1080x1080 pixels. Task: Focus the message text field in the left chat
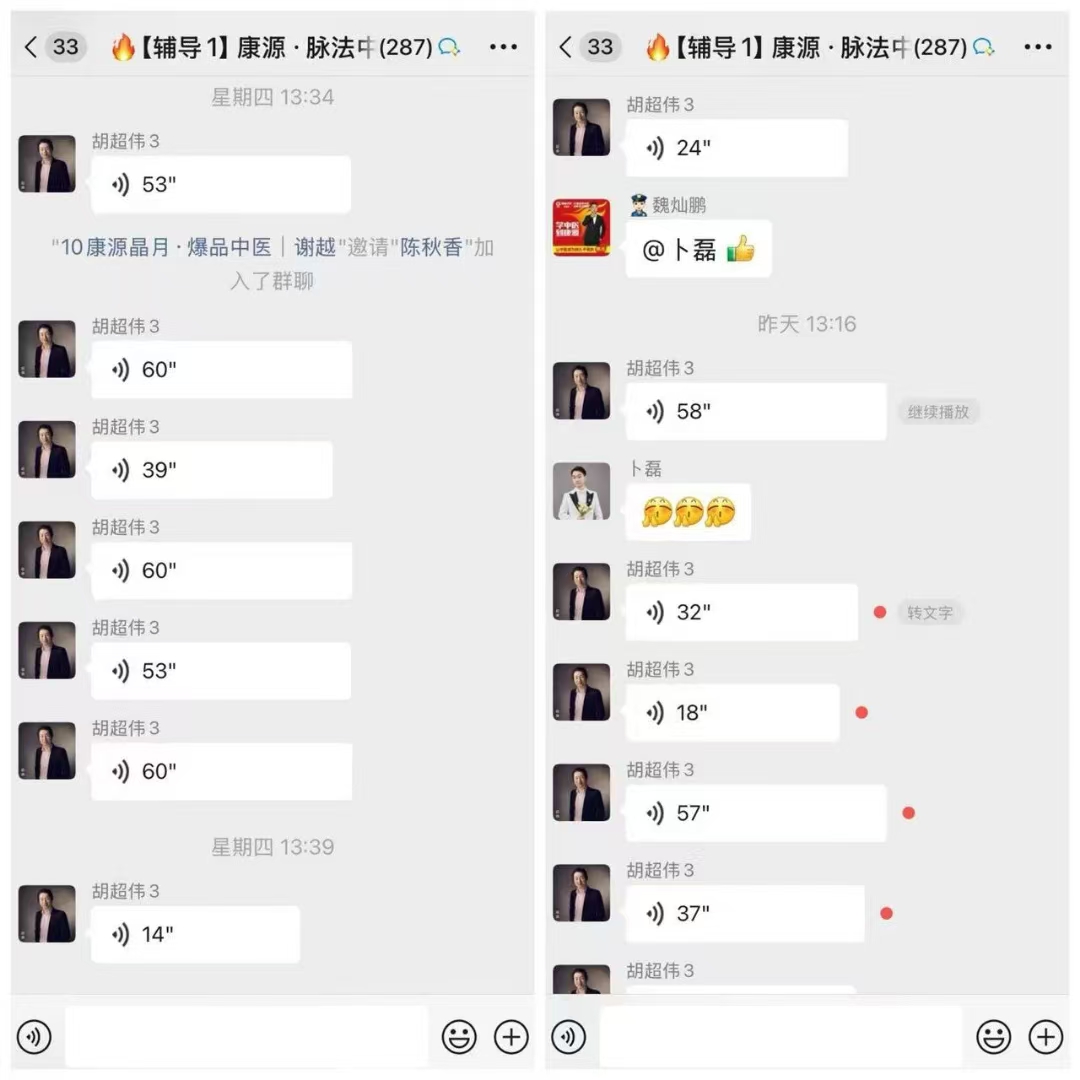pos(247,1037)
